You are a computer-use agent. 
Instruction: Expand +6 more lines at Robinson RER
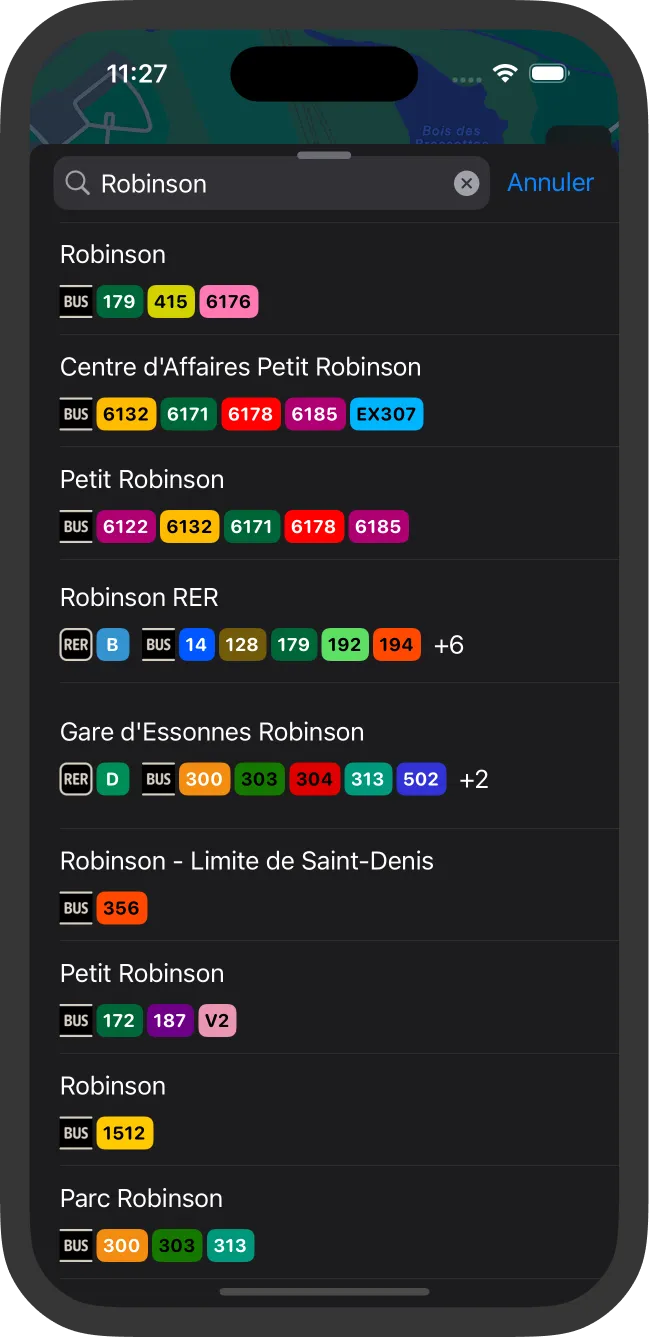449,646
